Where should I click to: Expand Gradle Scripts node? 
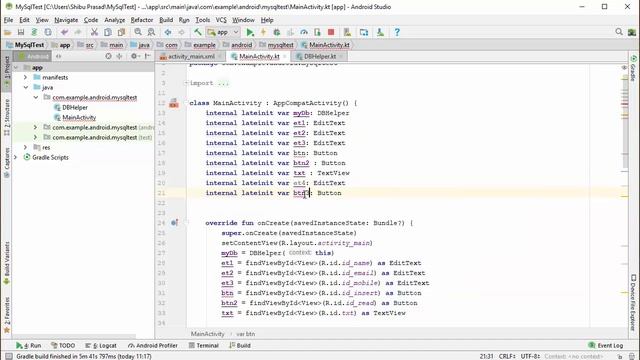pos(16,158)
